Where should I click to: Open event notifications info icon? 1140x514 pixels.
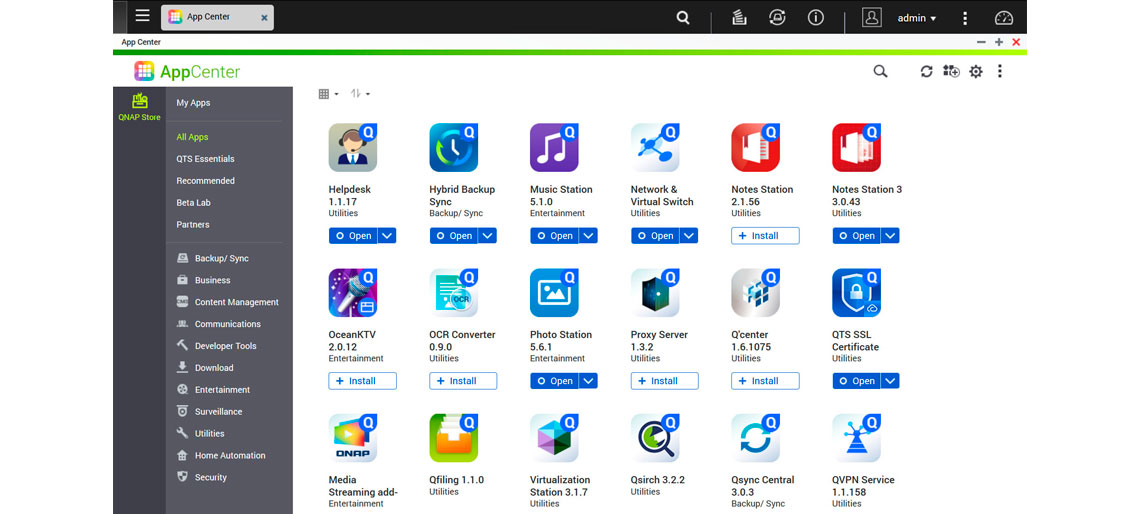[816, 18]
